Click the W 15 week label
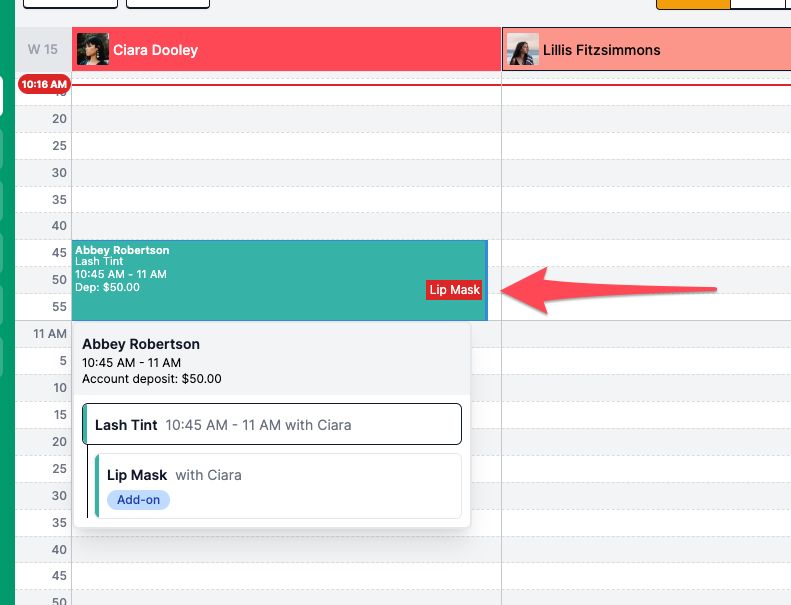Image resolution: width=791 pixels, height=605 pixels. pyautogui.click(x=42, y=50)
